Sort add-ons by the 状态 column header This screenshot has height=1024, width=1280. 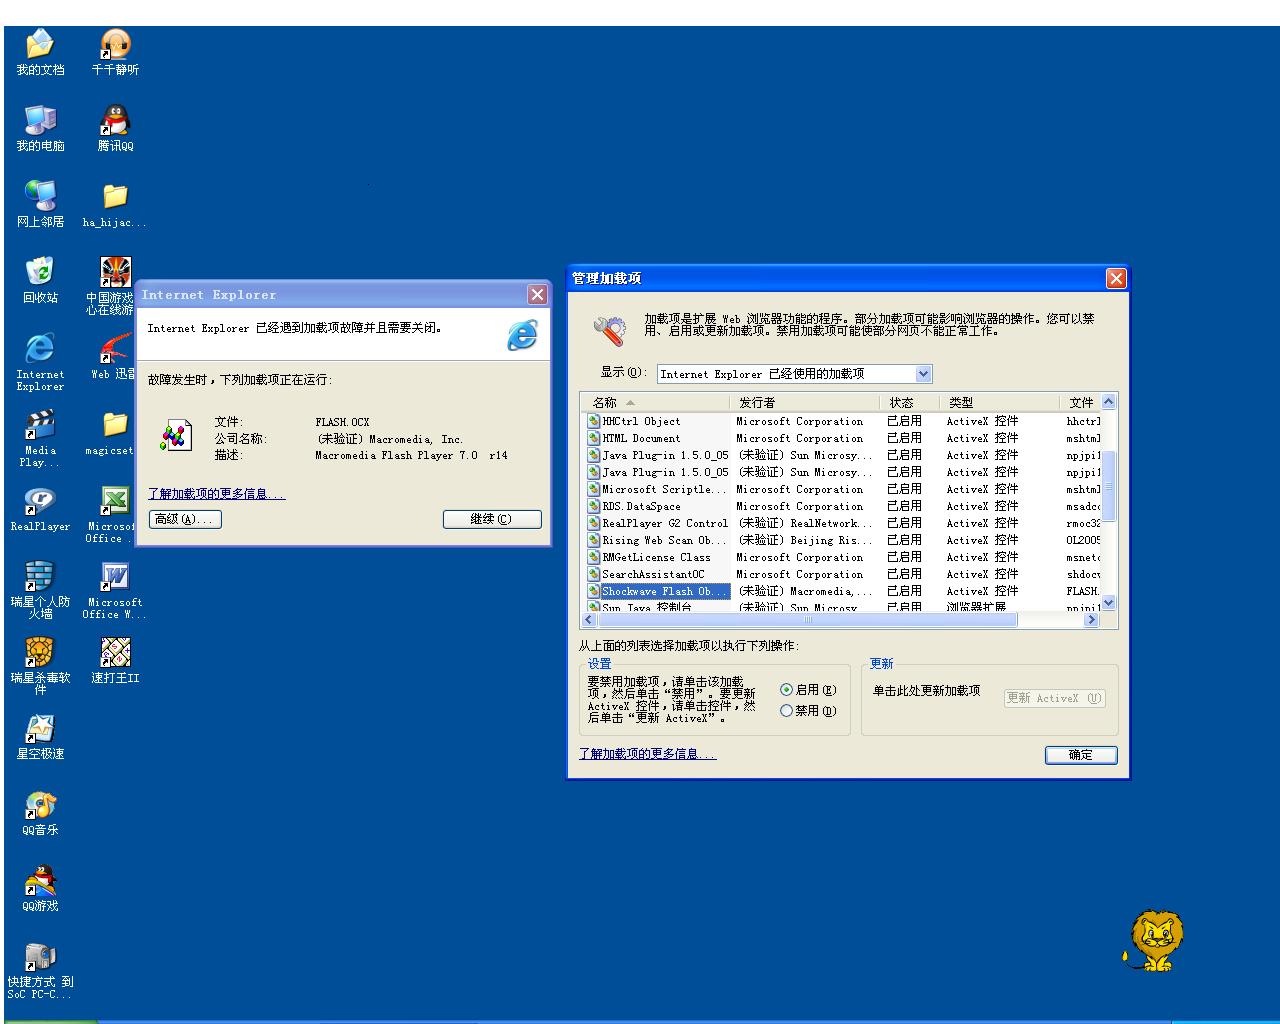tap(910, 403)
